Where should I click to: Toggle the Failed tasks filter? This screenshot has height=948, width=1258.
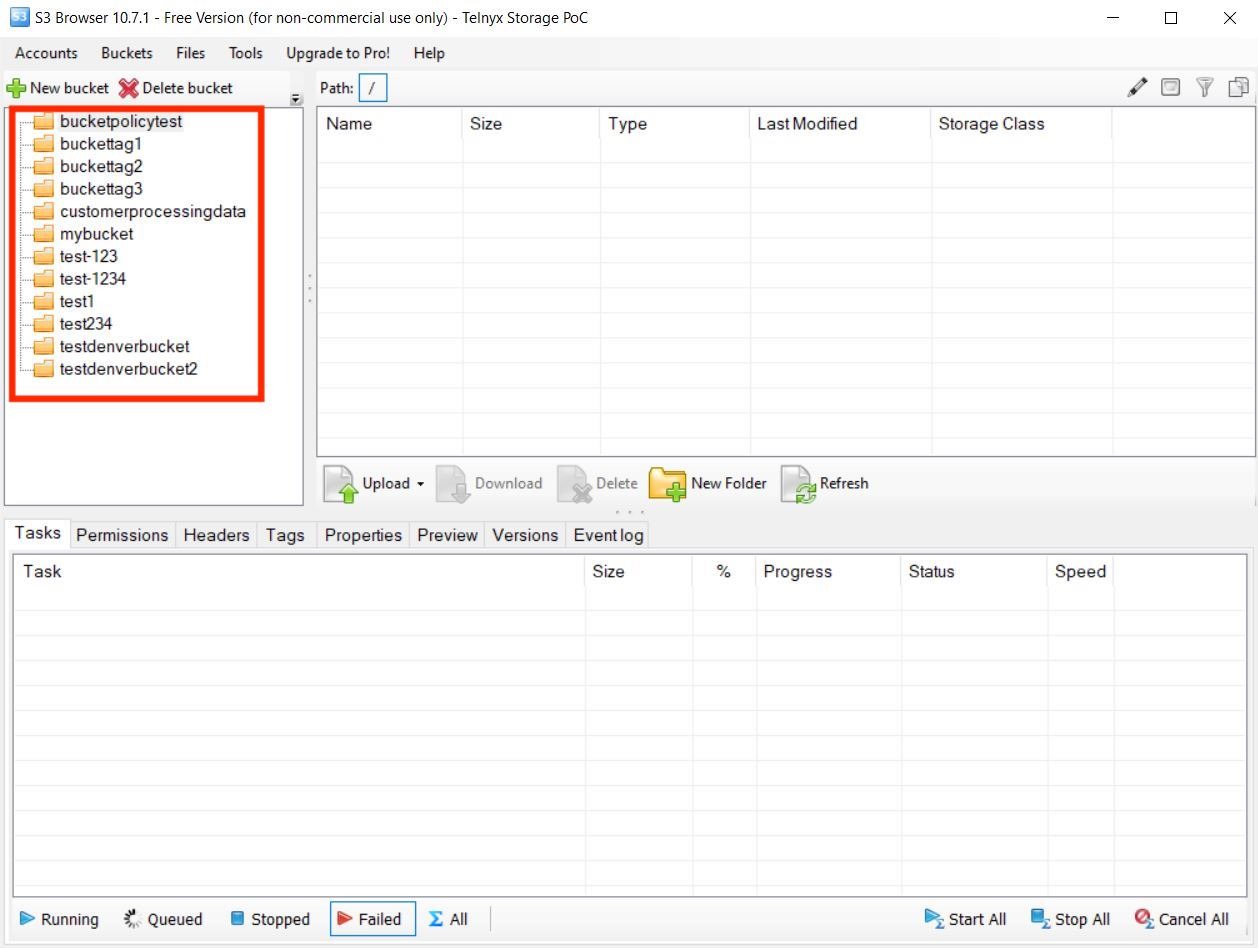point(373,919)
